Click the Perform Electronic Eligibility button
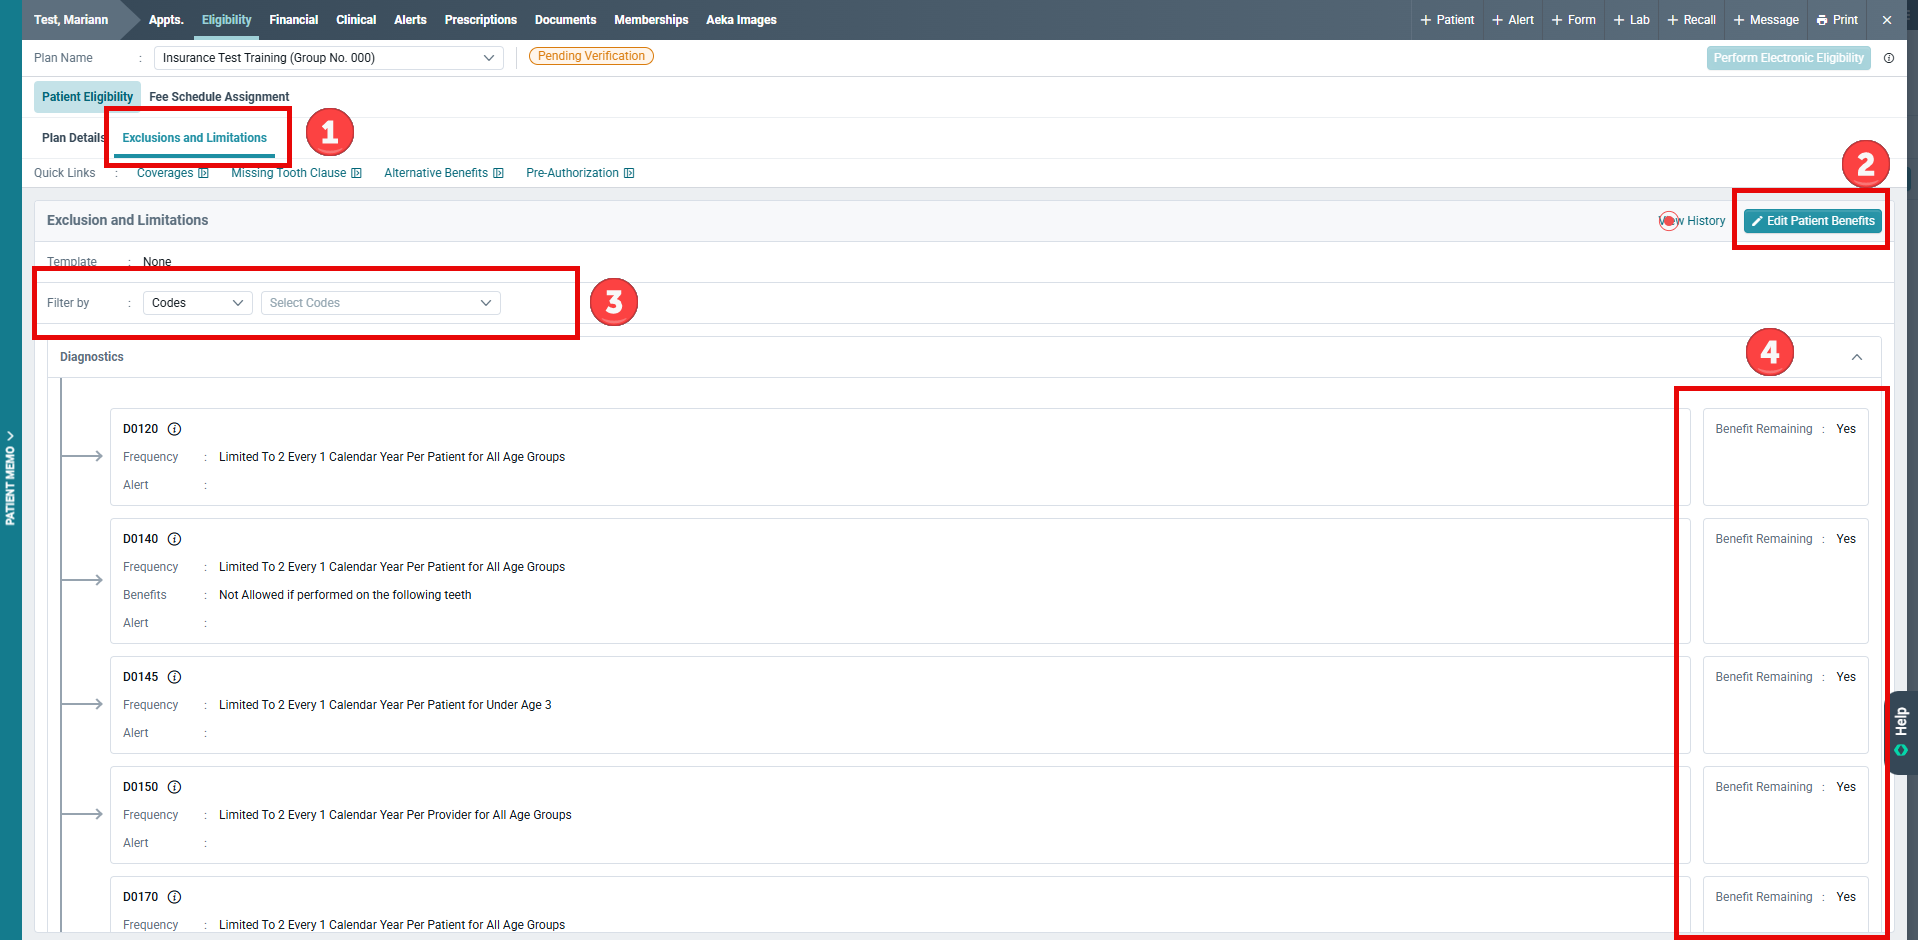The height and width of the screenshot is (940, 1918). click(1789, 58)
